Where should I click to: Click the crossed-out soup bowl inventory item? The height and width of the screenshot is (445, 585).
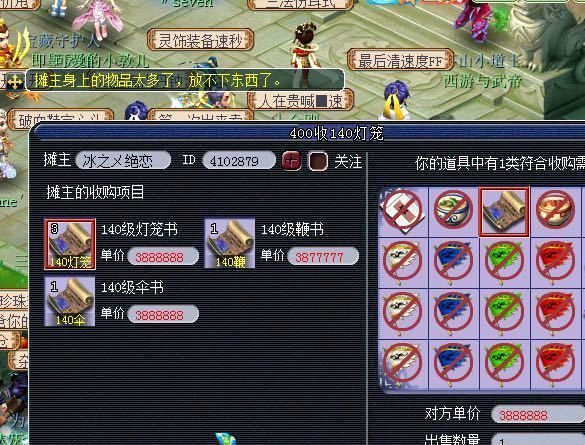(x=453, y=211)
